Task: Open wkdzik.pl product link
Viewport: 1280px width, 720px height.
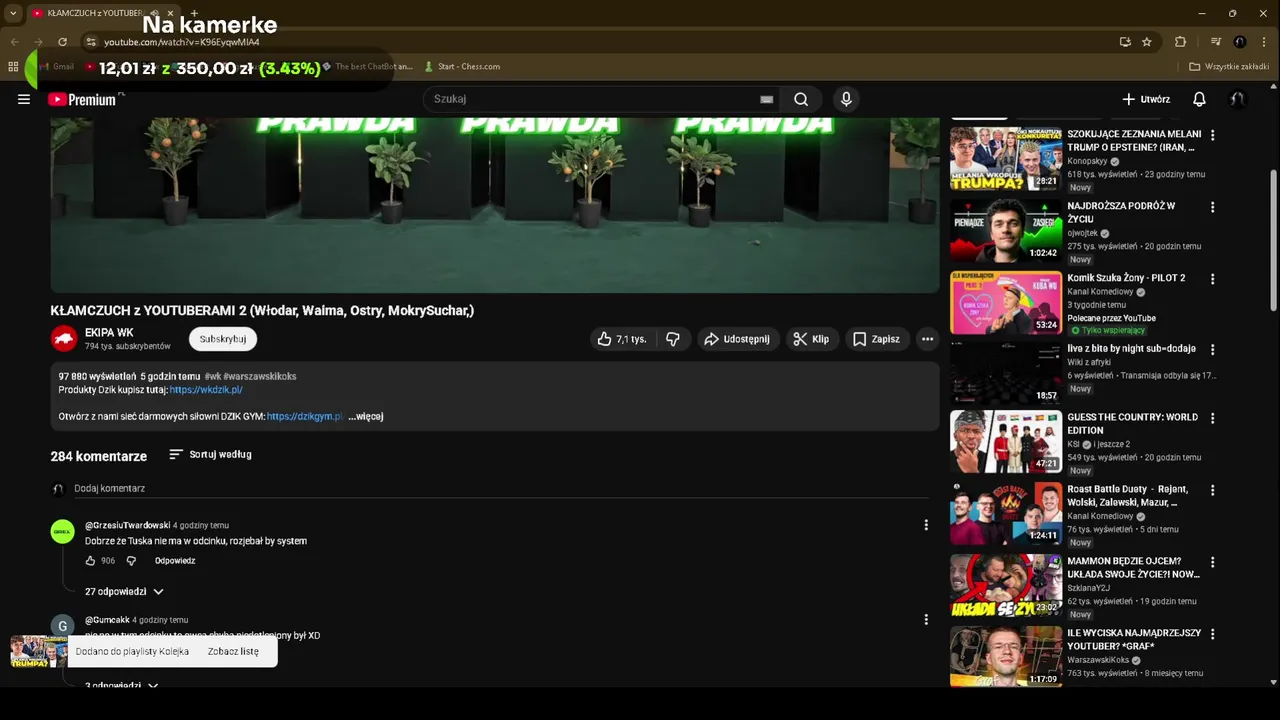Action: point(206,390)
